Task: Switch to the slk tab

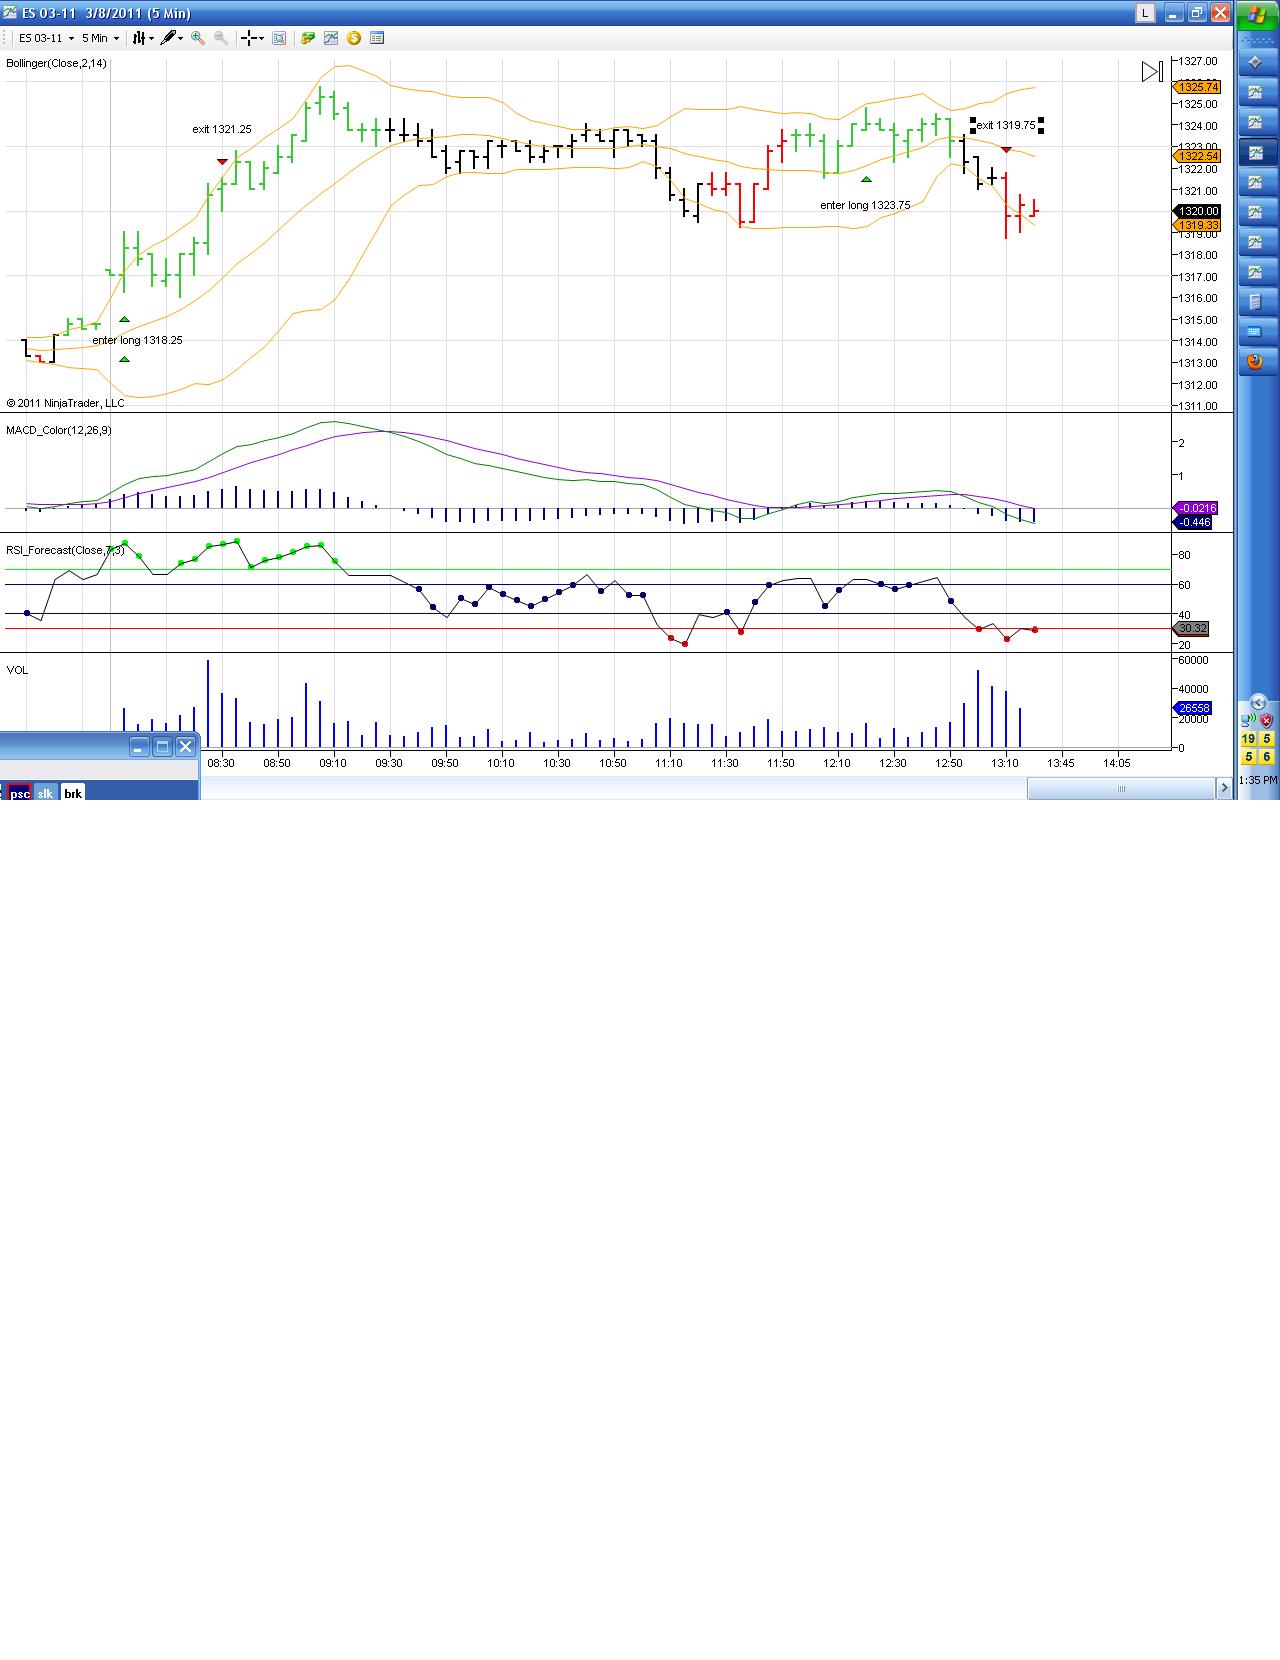Action: [x=45, y=793]
